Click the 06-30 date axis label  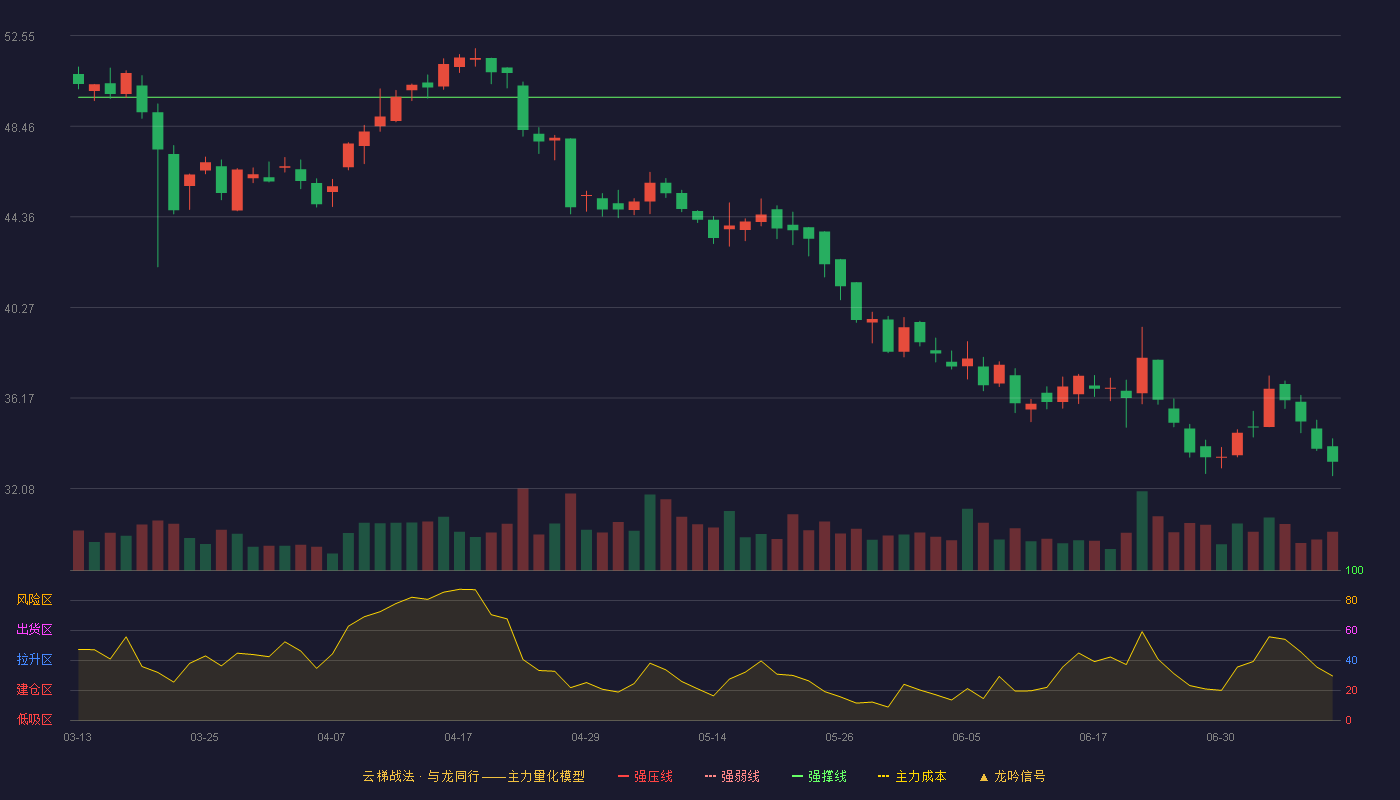tap(1220, 737)
